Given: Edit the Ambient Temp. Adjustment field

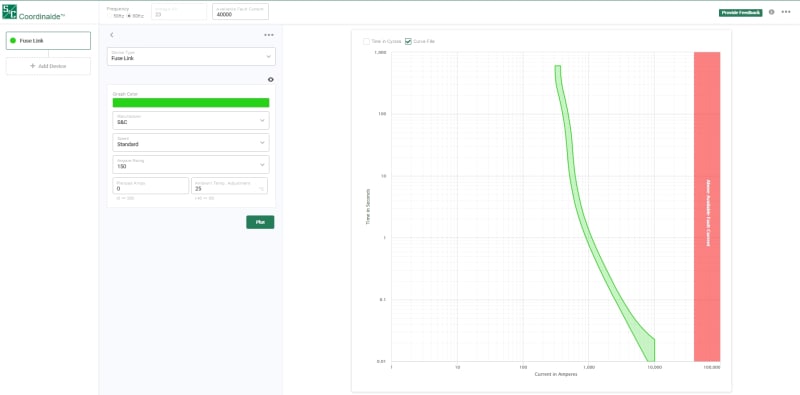Looking at the screenshot, I should 229,186.
